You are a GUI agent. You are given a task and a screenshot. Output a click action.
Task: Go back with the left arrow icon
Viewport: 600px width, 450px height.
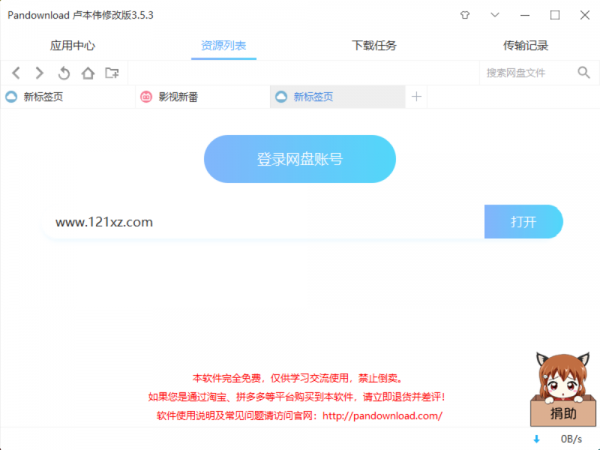pos(16,73)
